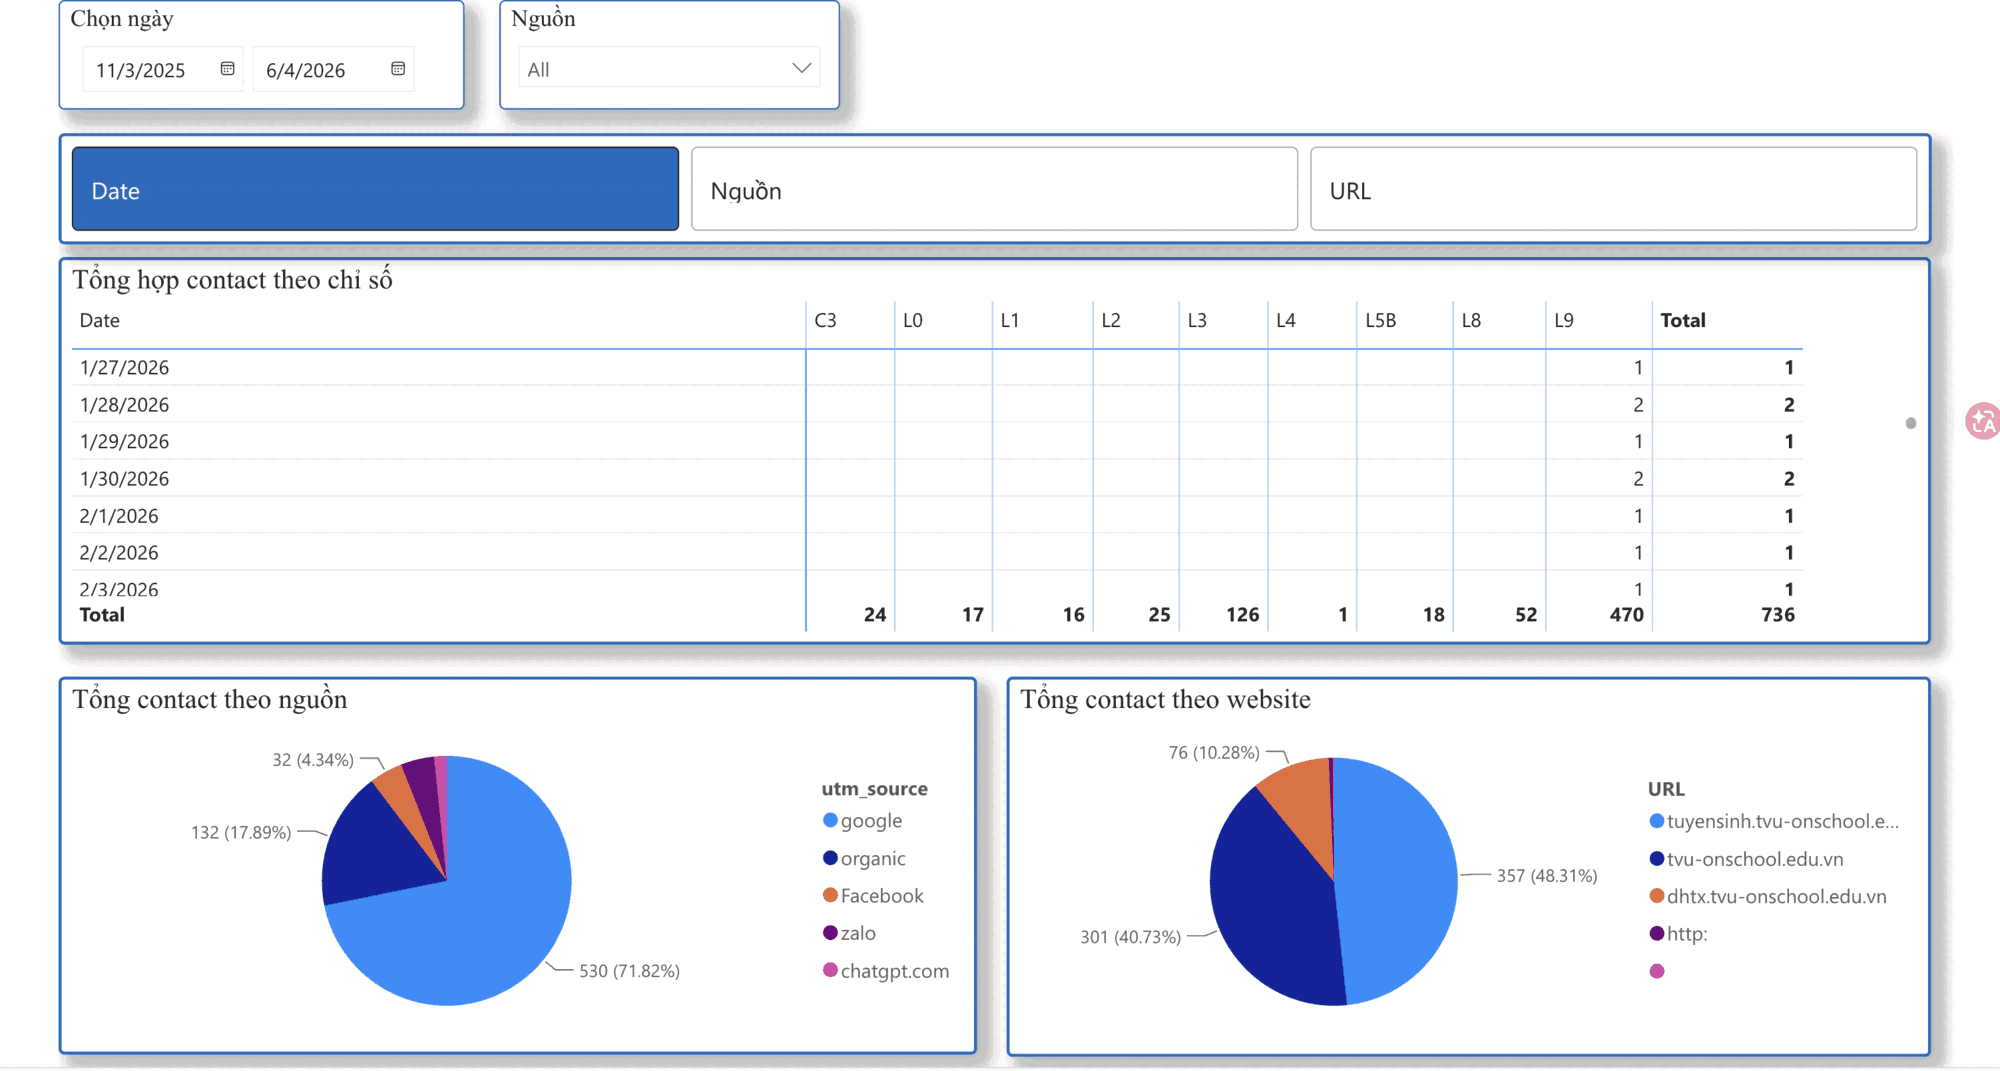Switch to the Nguồn tab button

pos(994,190)
